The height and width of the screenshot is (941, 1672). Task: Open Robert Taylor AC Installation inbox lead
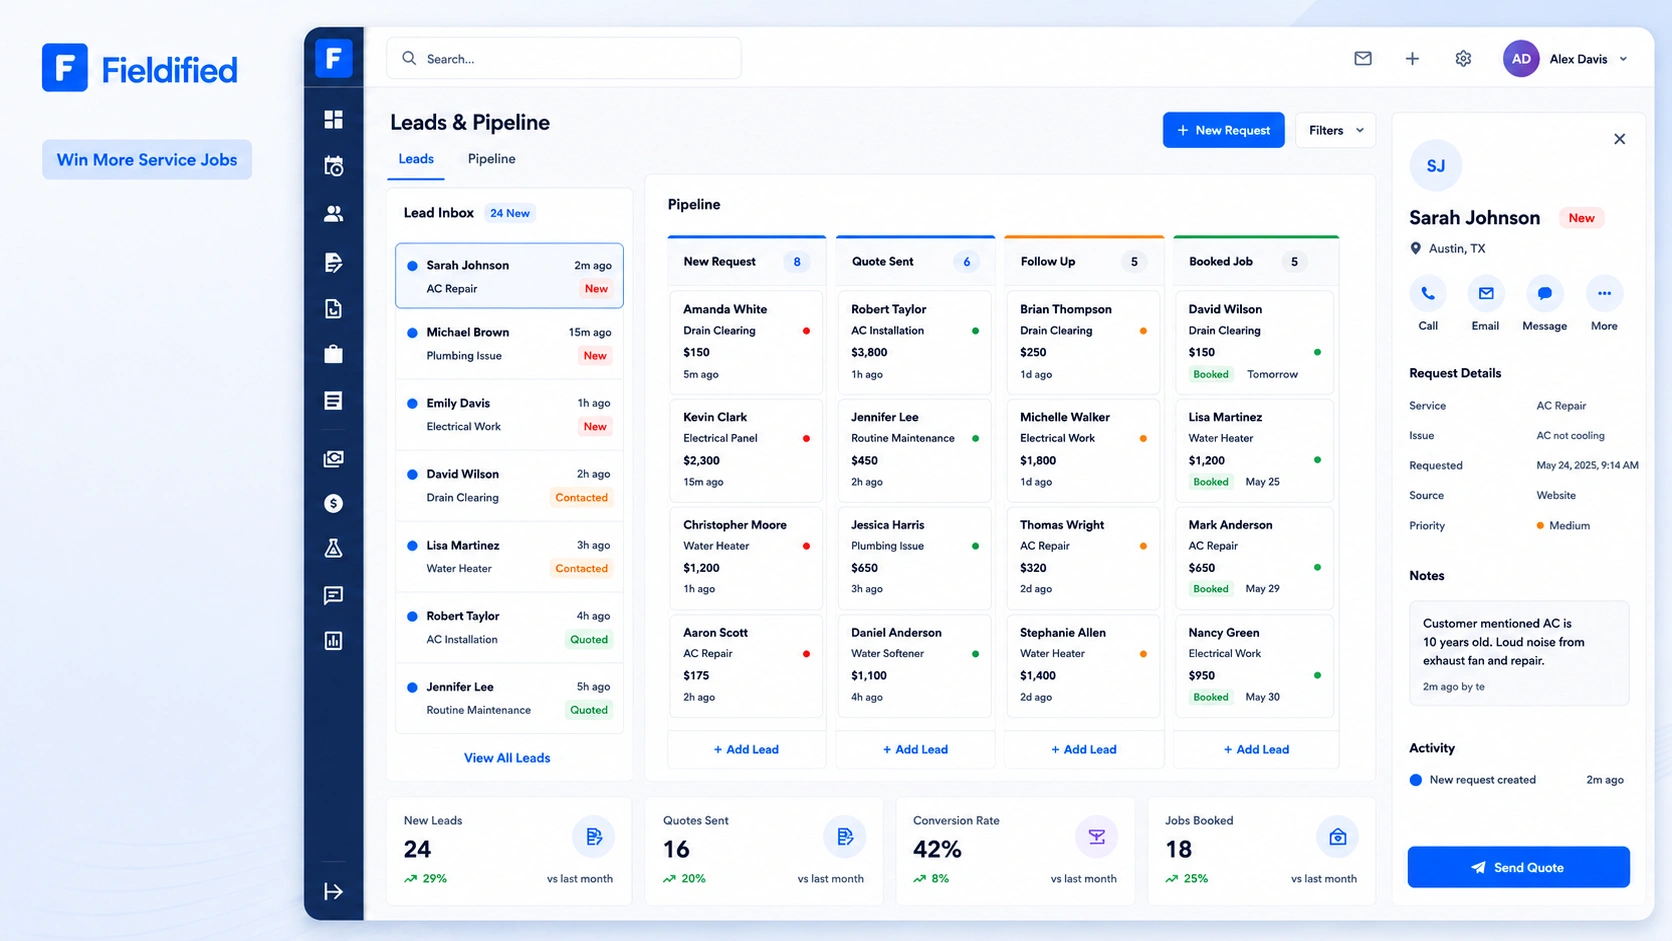click(x=509, y=628)
